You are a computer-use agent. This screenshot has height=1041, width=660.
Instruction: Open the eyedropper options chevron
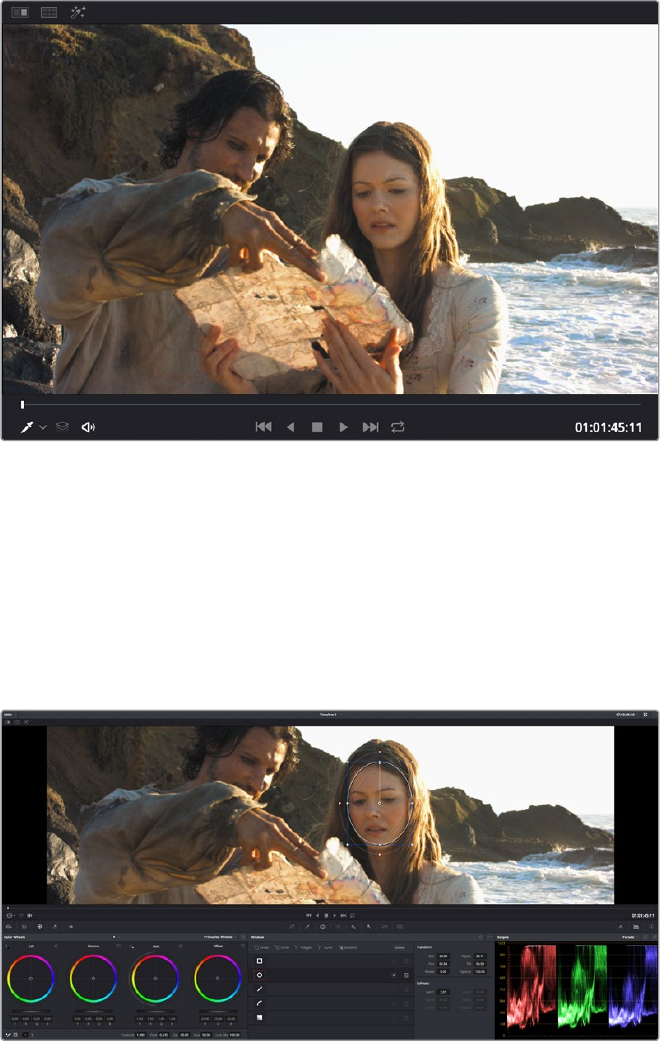[x=42, y=428]
